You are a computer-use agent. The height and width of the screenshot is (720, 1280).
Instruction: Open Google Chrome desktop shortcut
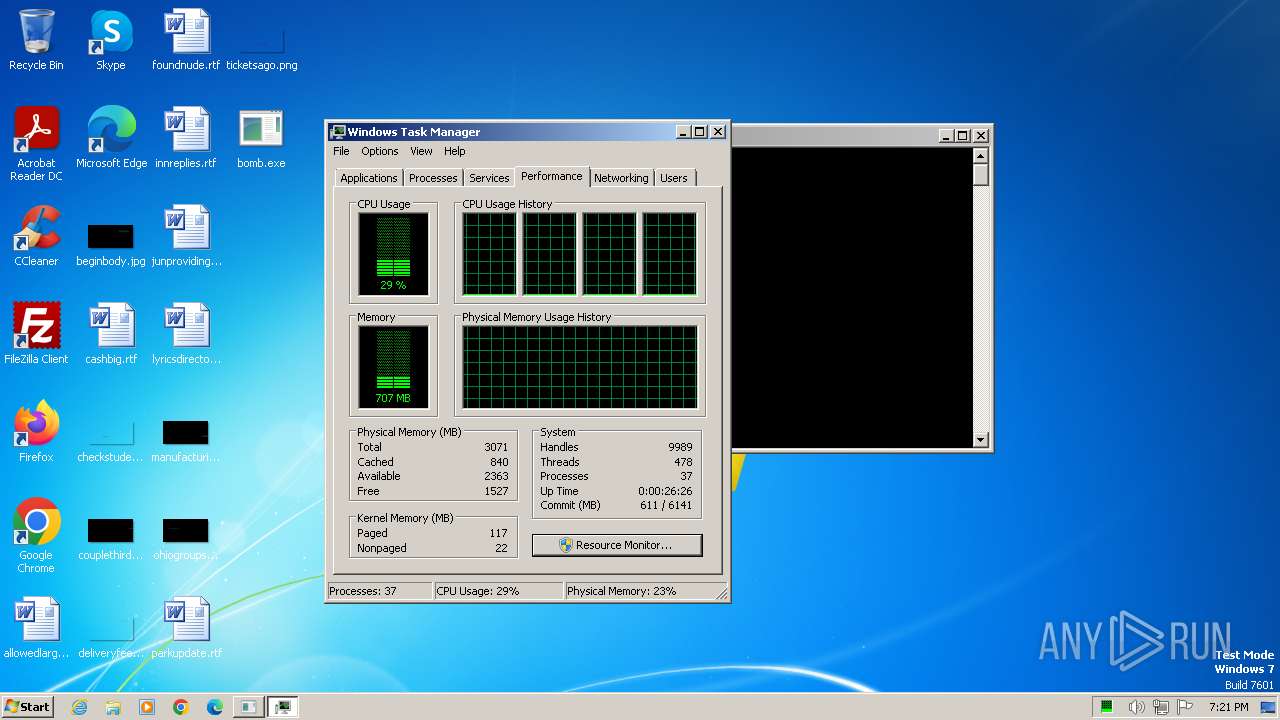[x=36, y=536]
